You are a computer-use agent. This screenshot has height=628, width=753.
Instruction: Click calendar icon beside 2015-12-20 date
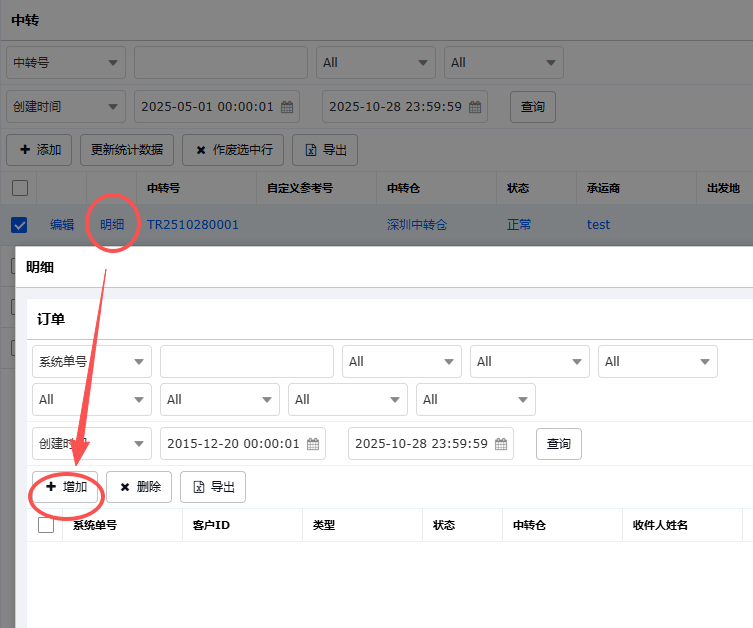(313, 444)
